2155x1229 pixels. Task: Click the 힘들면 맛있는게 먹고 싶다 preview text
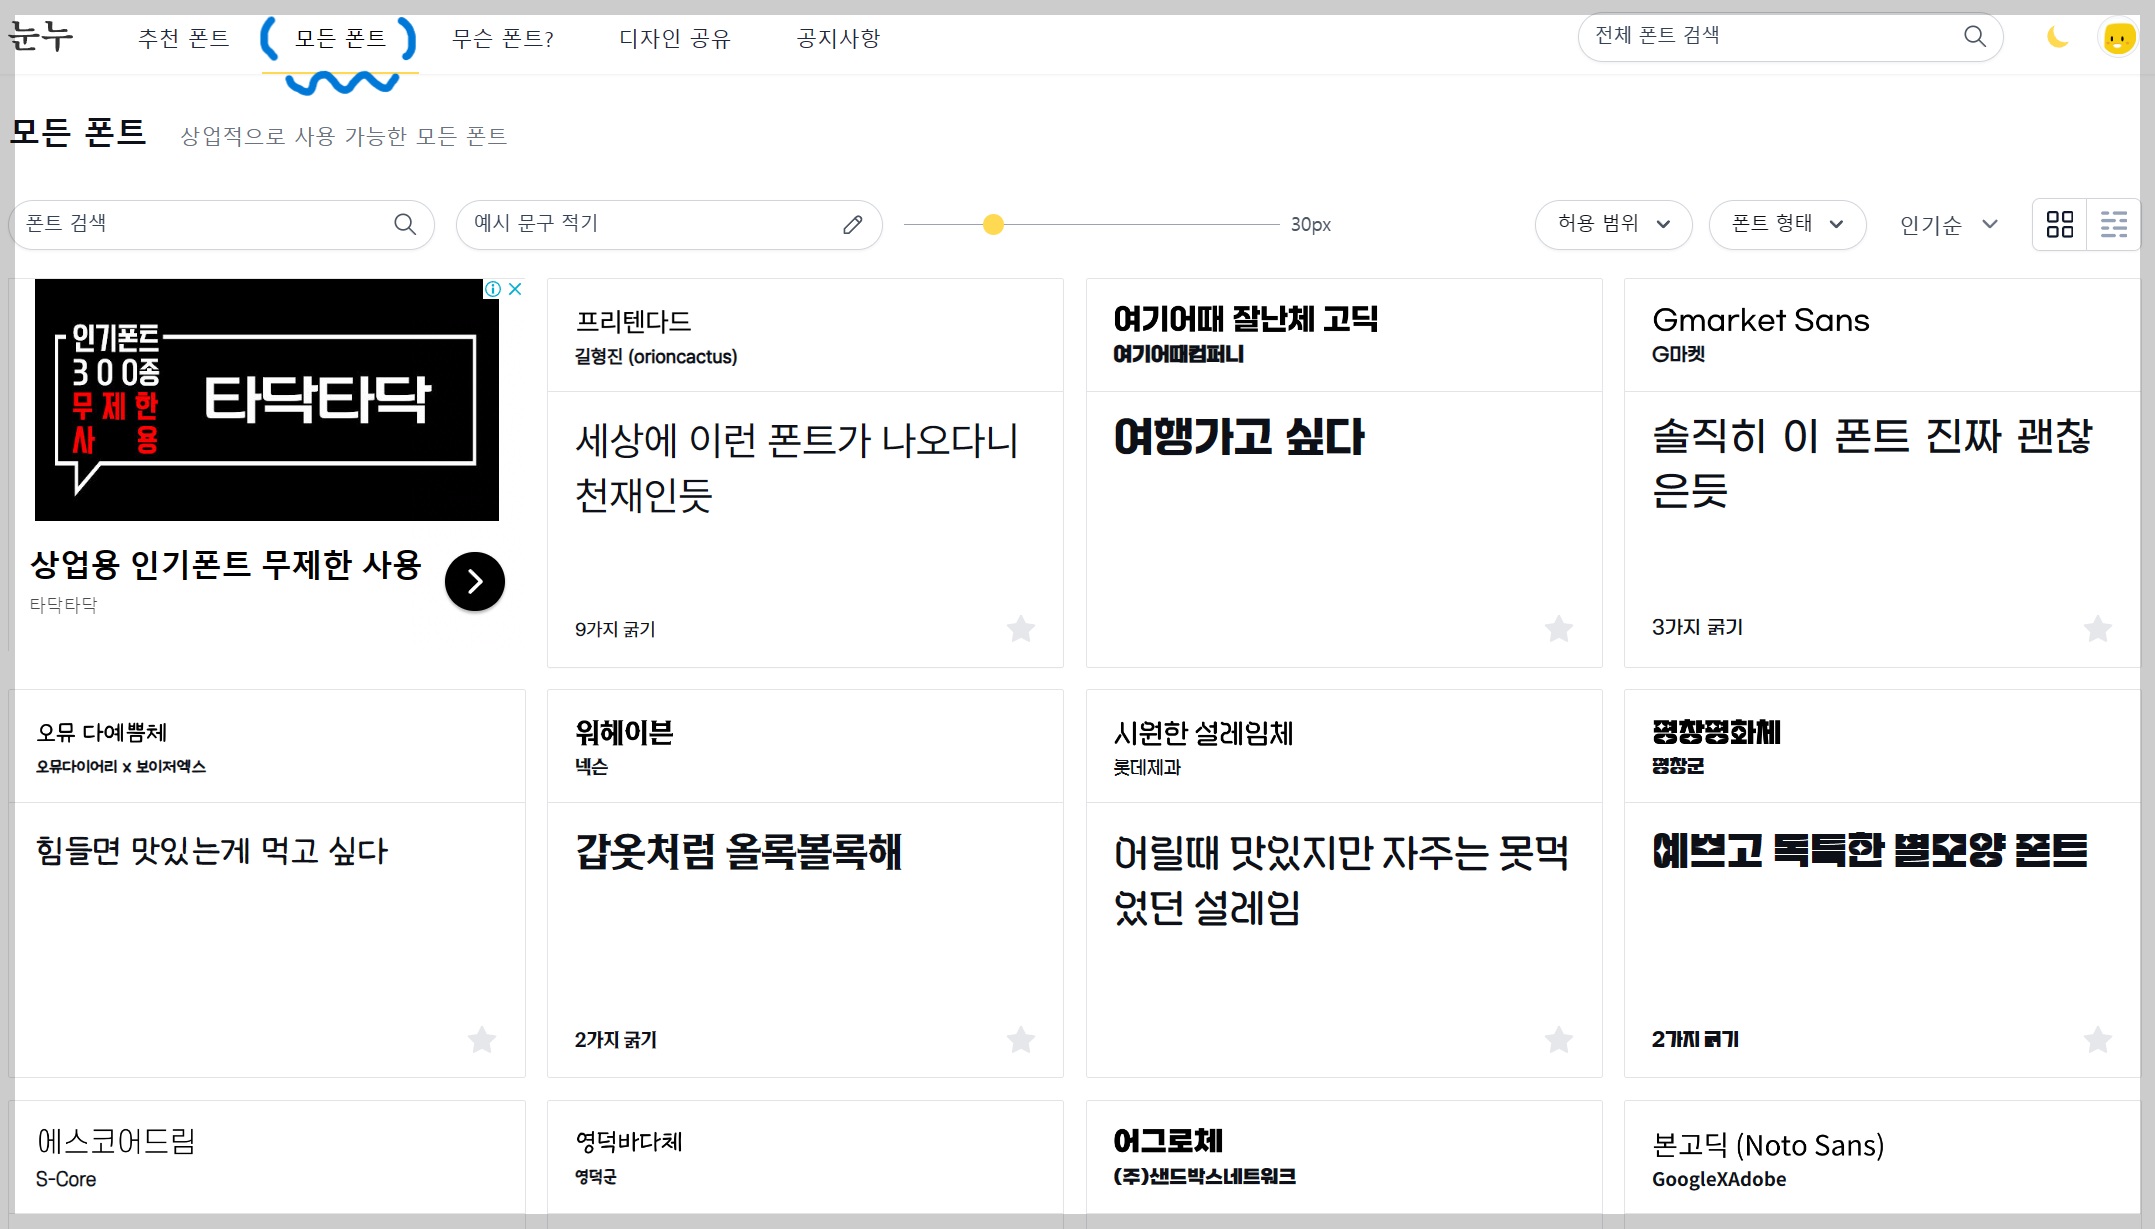(211, 851)
